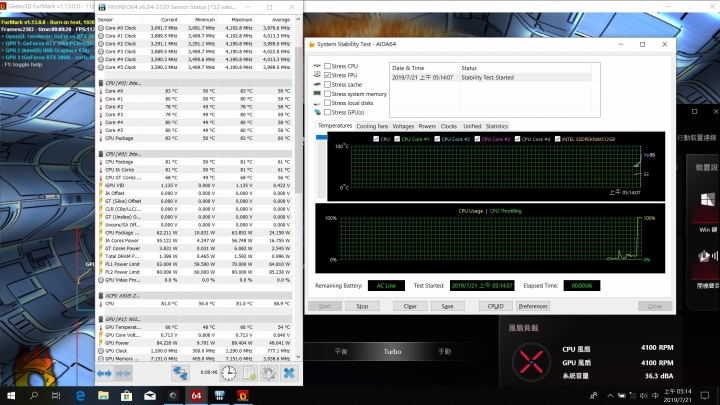Screen dimensions: 720x405
Task: Open the Clocks tab
Action: coord(449,126)
